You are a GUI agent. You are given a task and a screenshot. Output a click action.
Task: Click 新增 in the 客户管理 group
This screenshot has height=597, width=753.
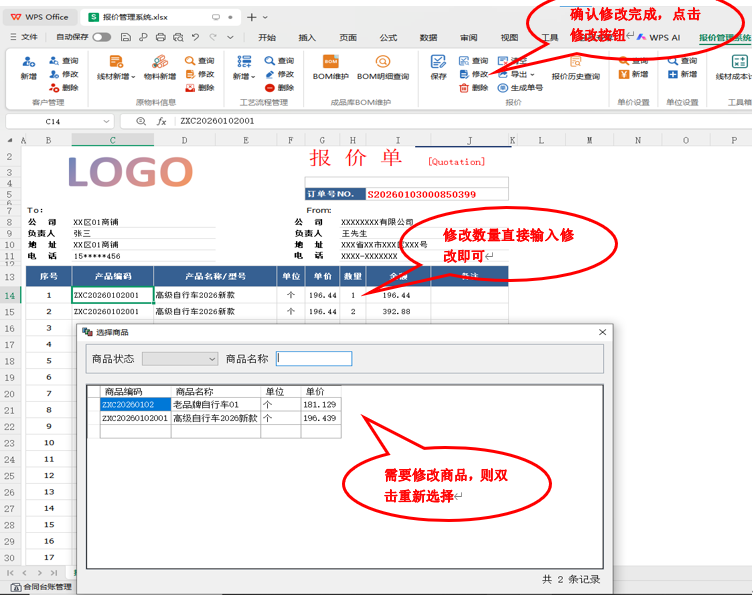[28, 68]
